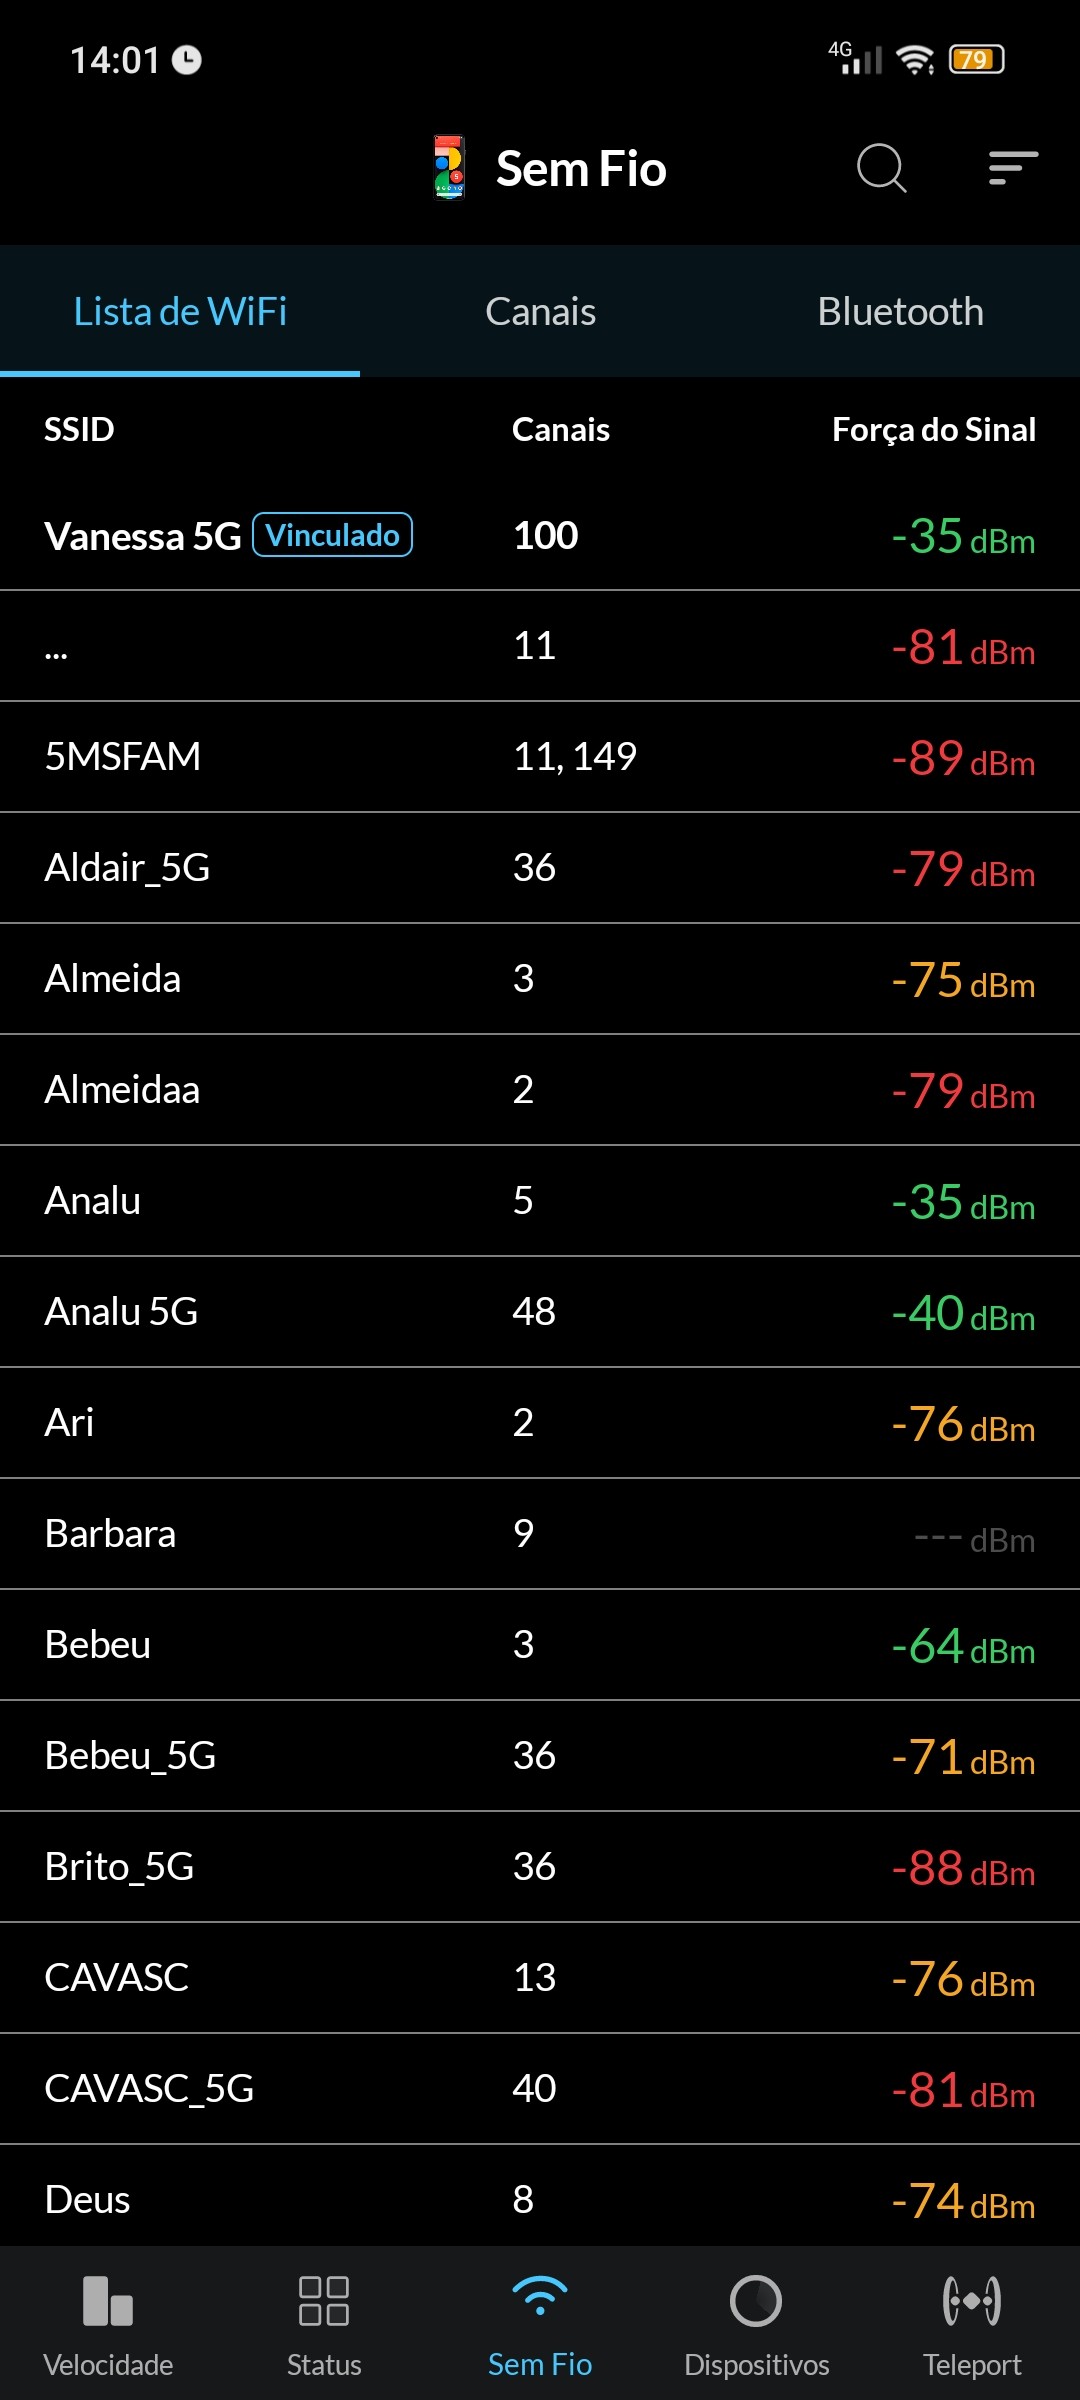Viewport: 1080px width, 2400px height.
Task: Tap the phone device icon beside Sem Fio
Action: click(x=449, y=168)
